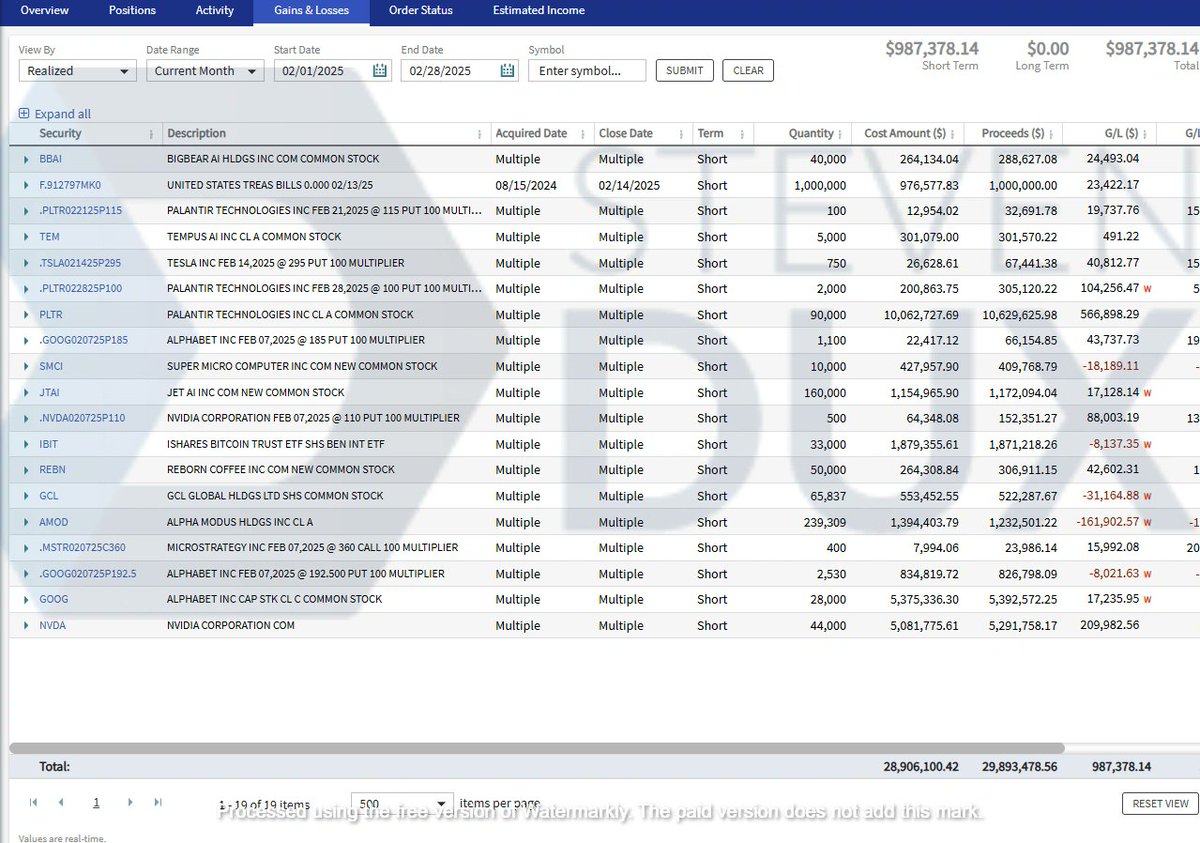
Task: Expand the GOOG common stock row
Action: coord(26,600)
